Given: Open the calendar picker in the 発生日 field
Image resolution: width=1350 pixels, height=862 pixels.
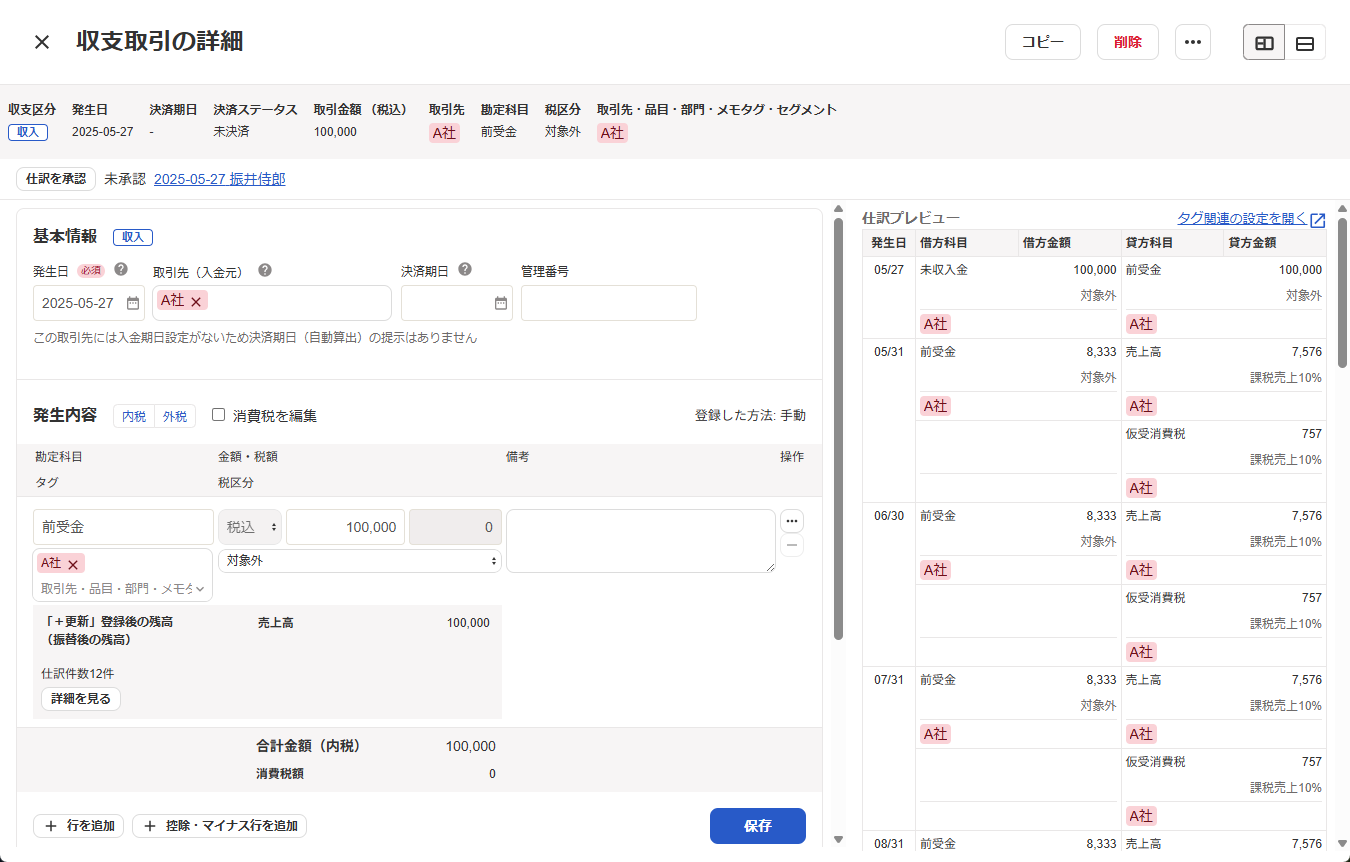Looking at the screenshot, I should (x=132, y=303).
